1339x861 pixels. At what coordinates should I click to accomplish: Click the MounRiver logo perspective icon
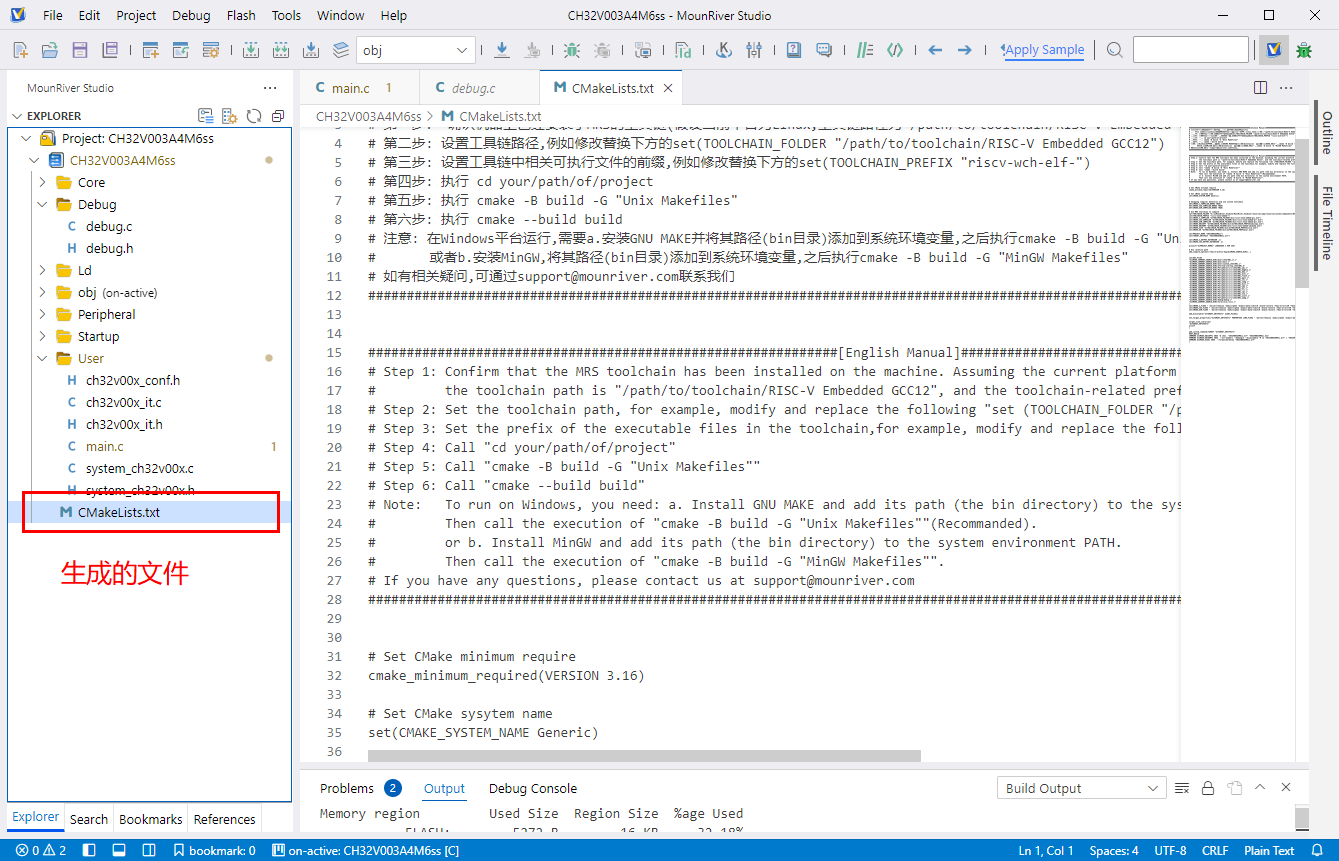coord(1273,49)
